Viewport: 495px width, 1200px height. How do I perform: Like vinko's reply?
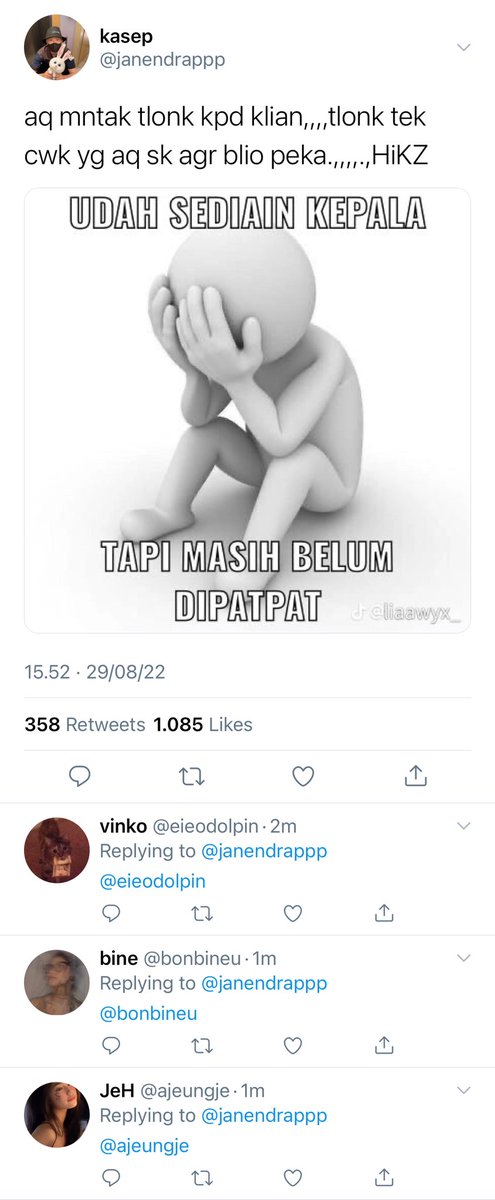[292, 913]
